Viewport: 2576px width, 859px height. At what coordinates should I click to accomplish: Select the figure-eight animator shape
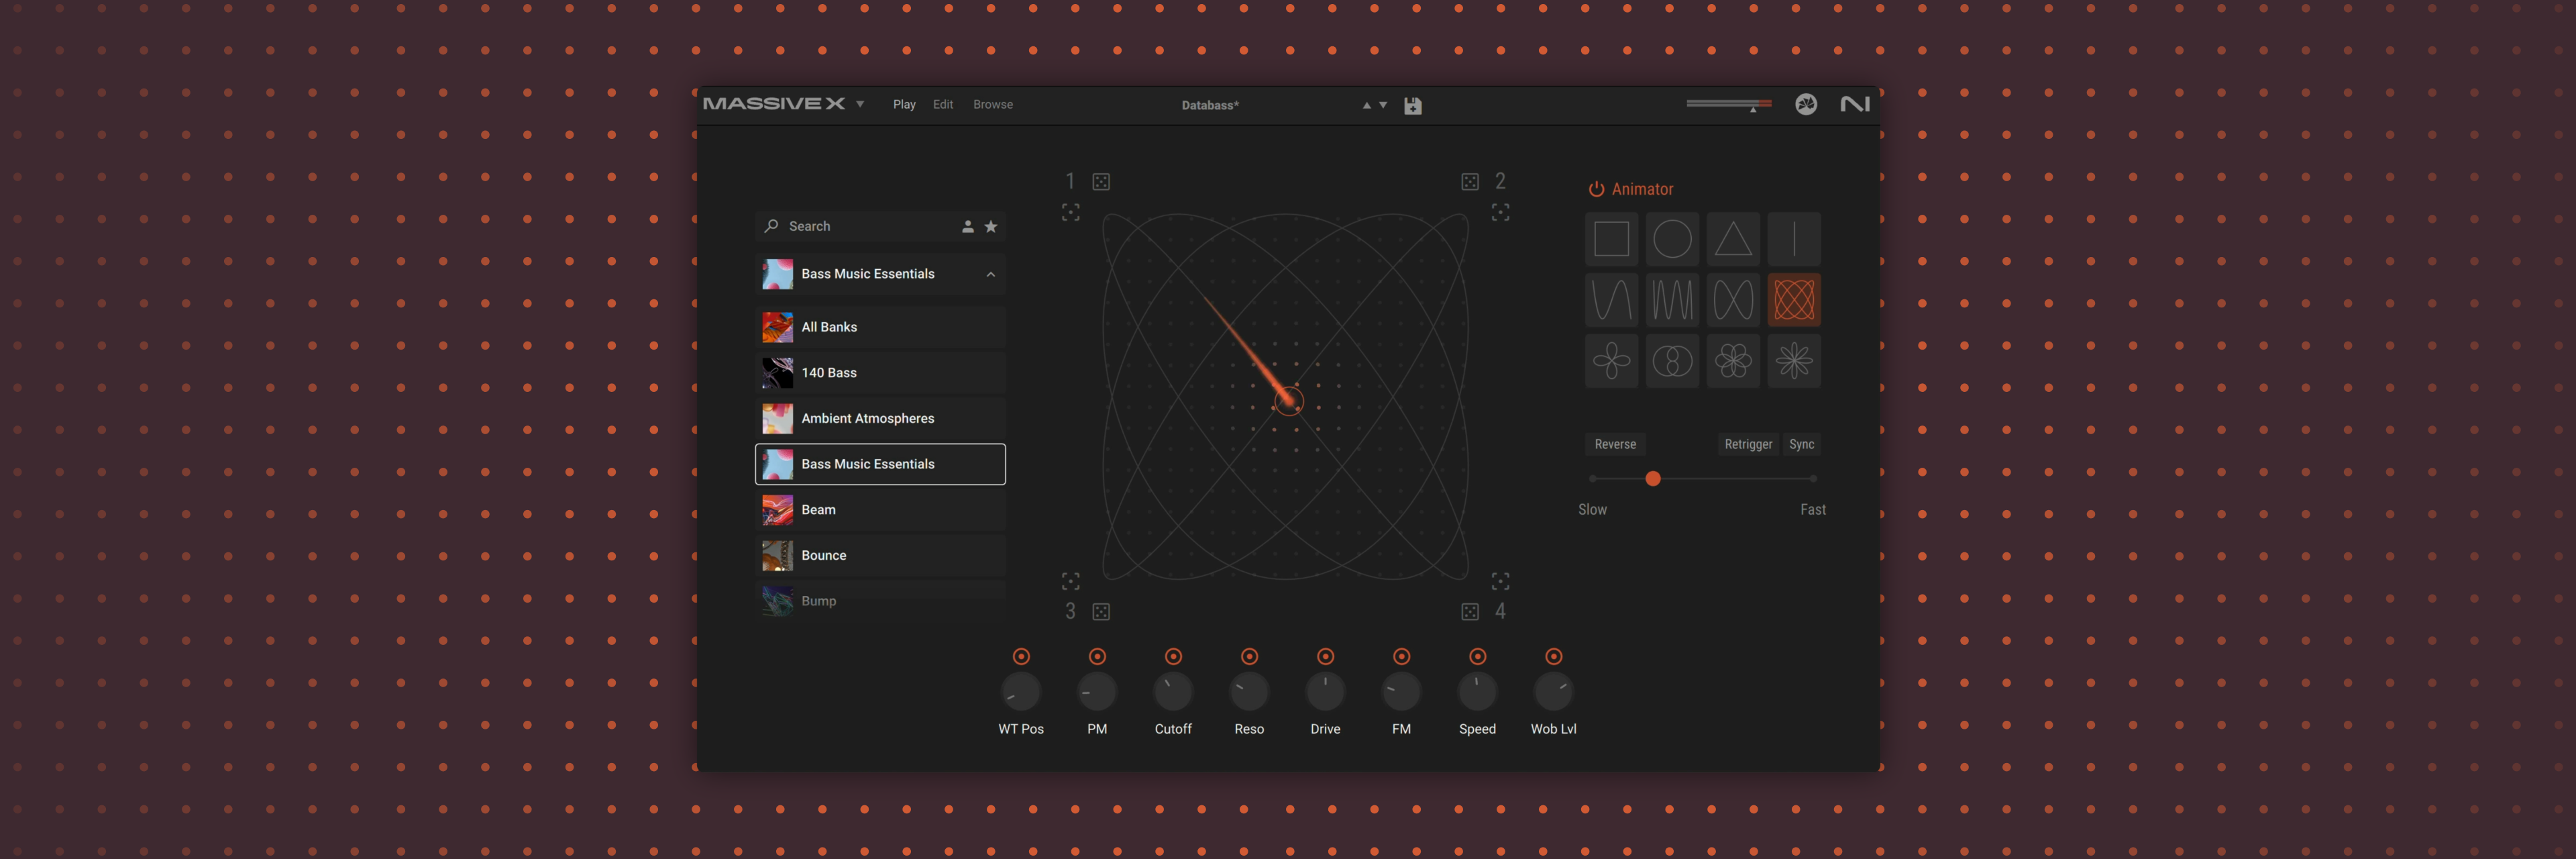pyautogui.click(x=1733, y=300)
